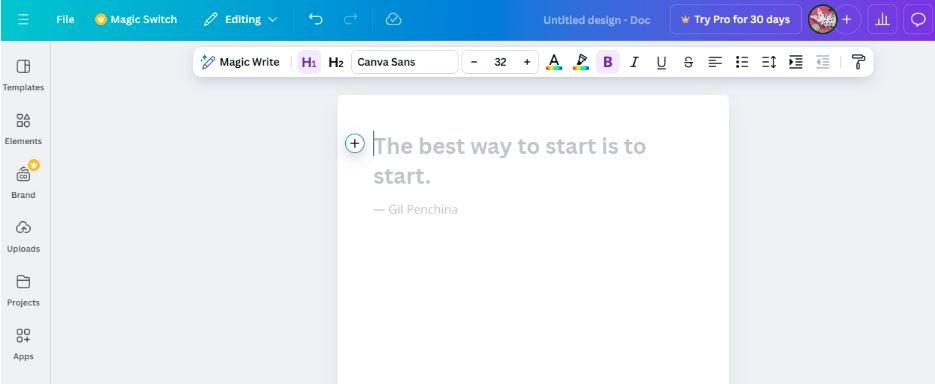Decrease paragraph indent
The width and height of the screenshot is (935, 384).
pyautogui.click(x=823, y=62)
